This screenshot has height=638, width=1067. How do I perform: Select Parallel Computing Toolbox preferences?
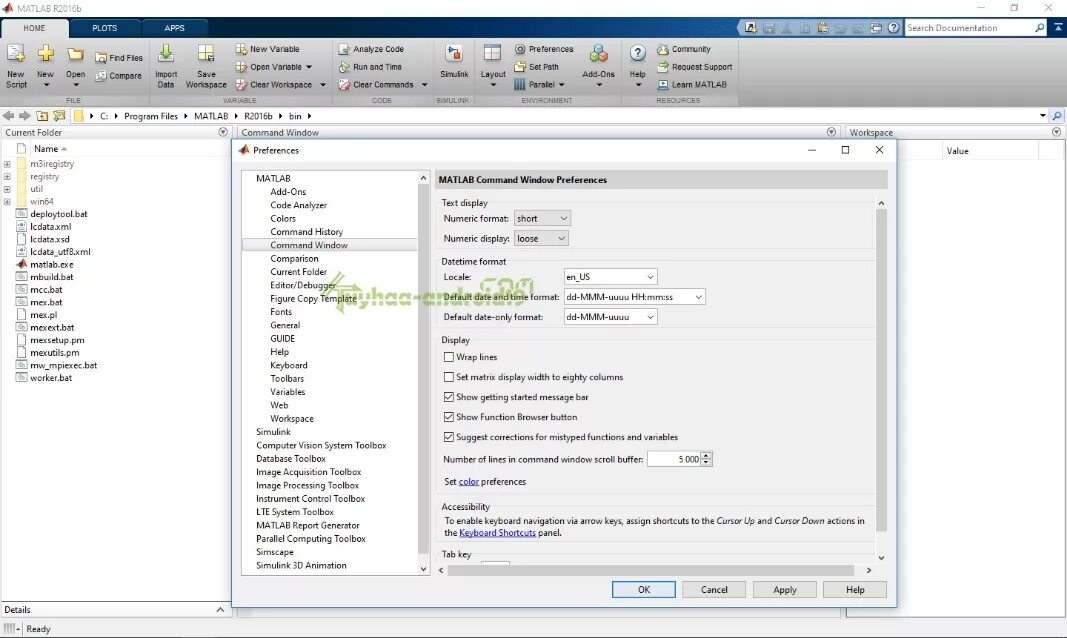coord(311,539)
